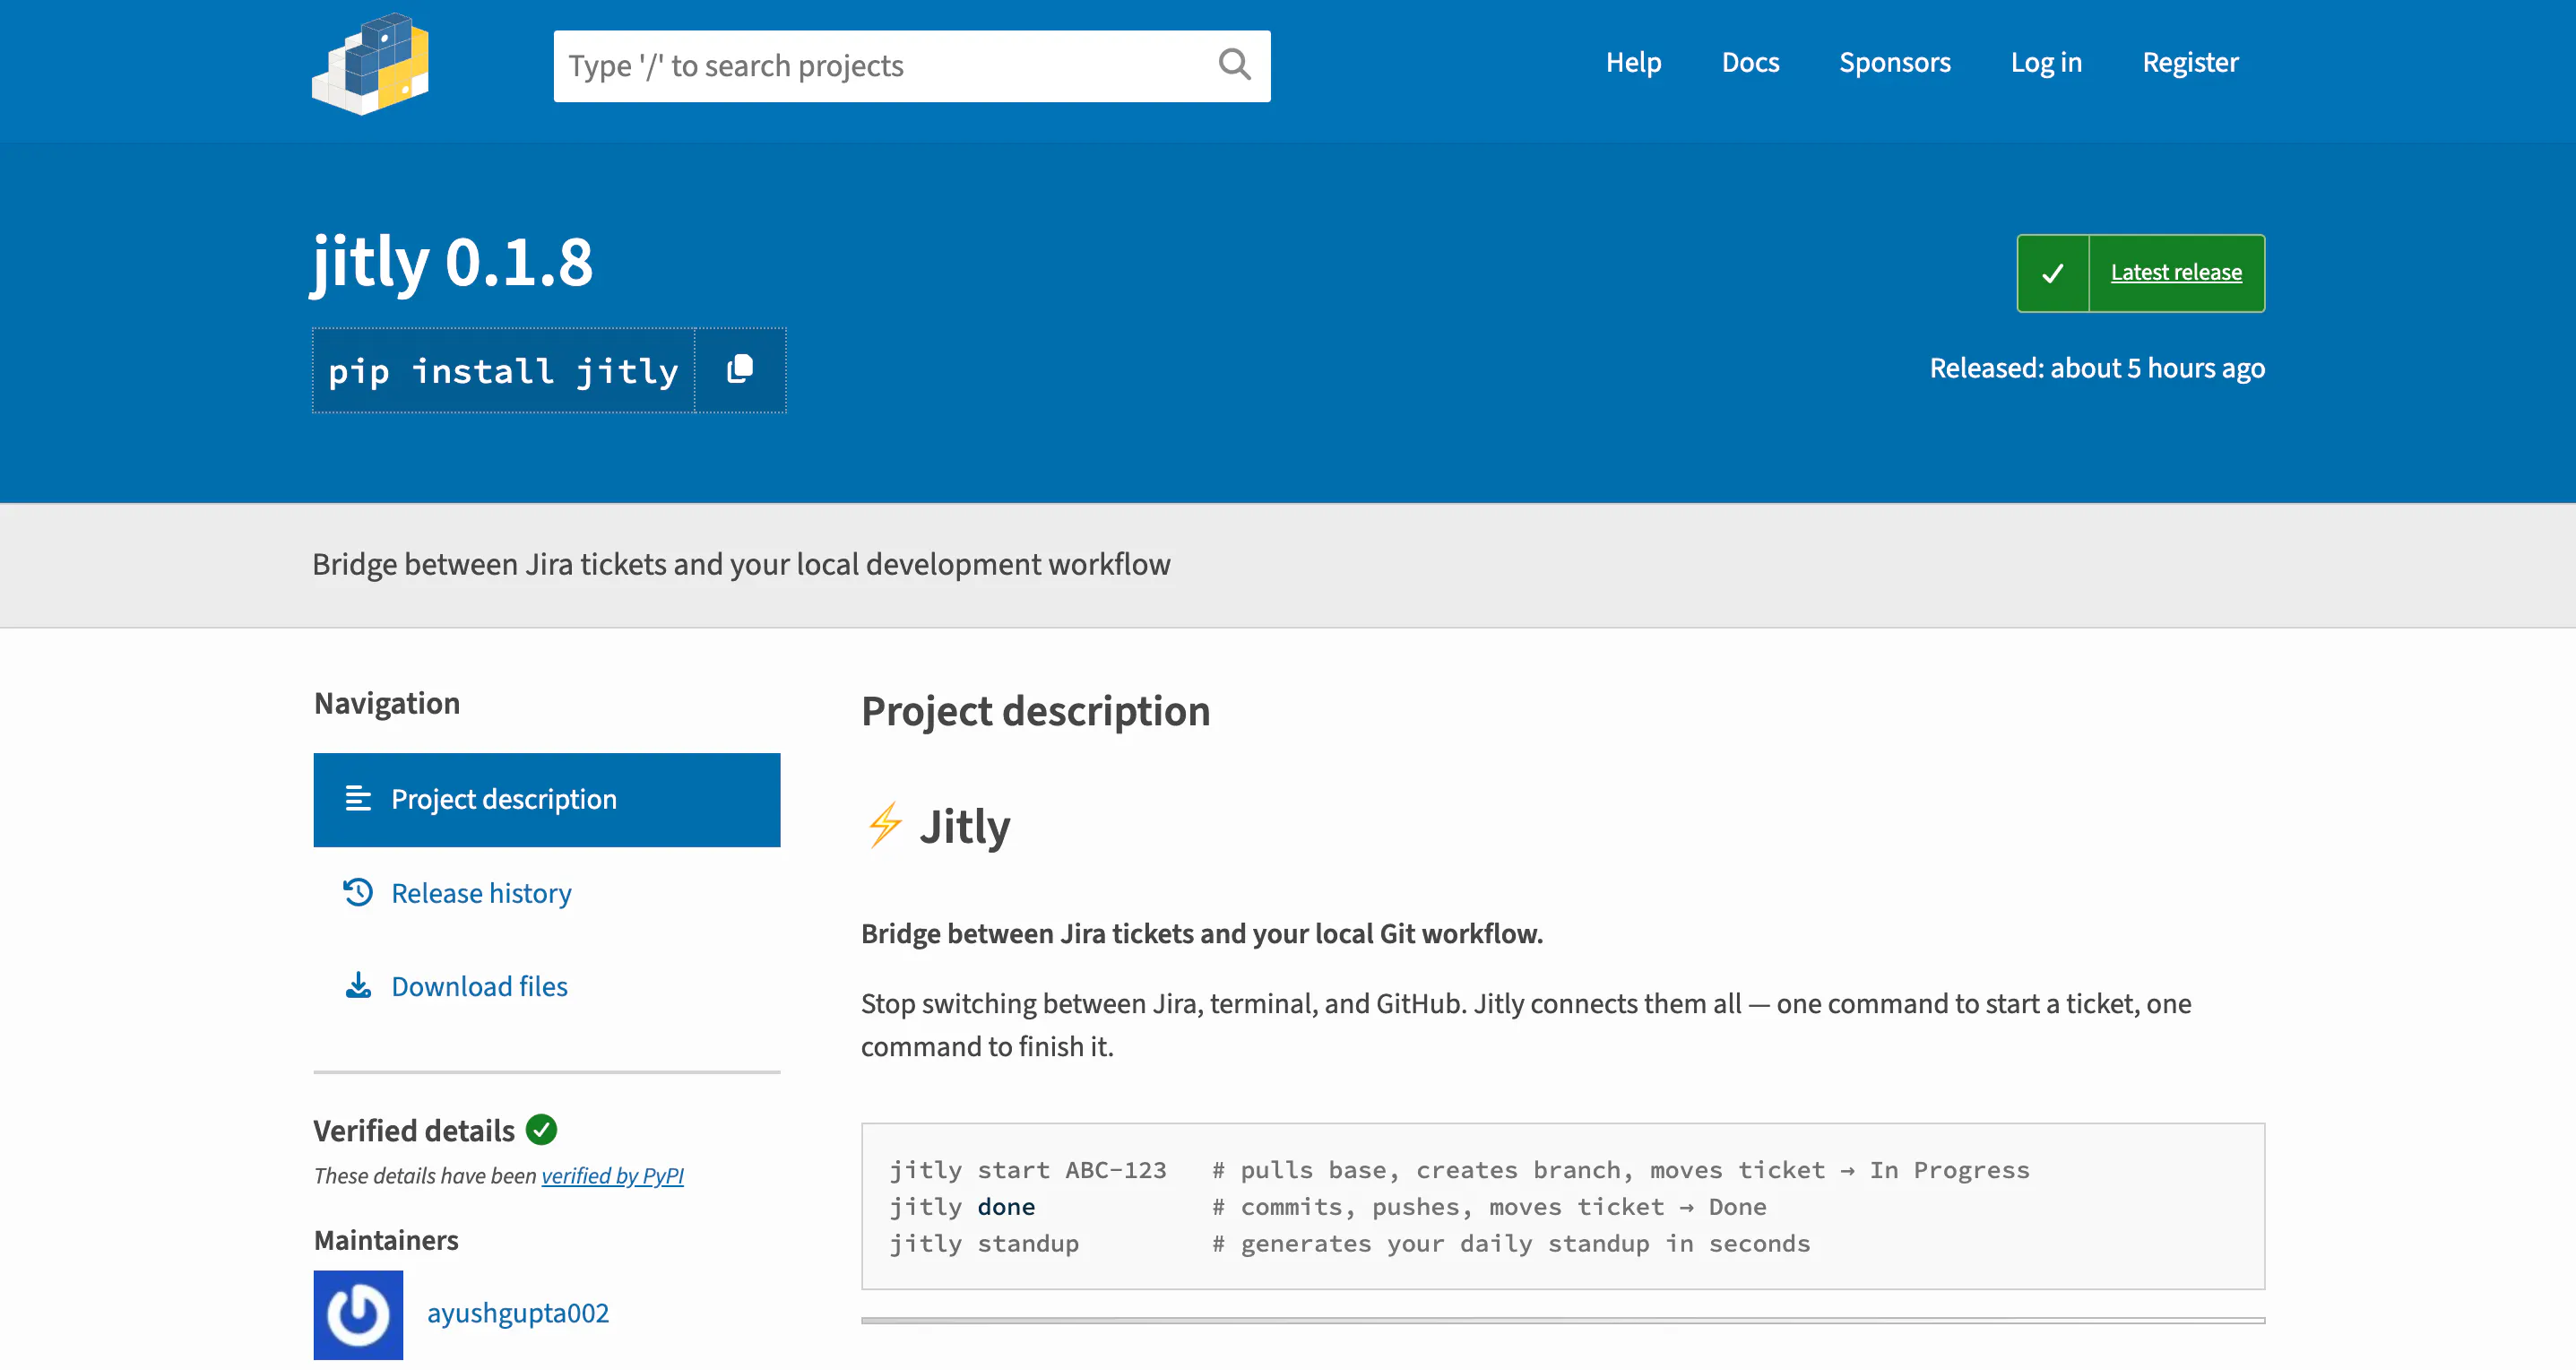
Task: Open the Help menu link
Action: point(1633,62)
